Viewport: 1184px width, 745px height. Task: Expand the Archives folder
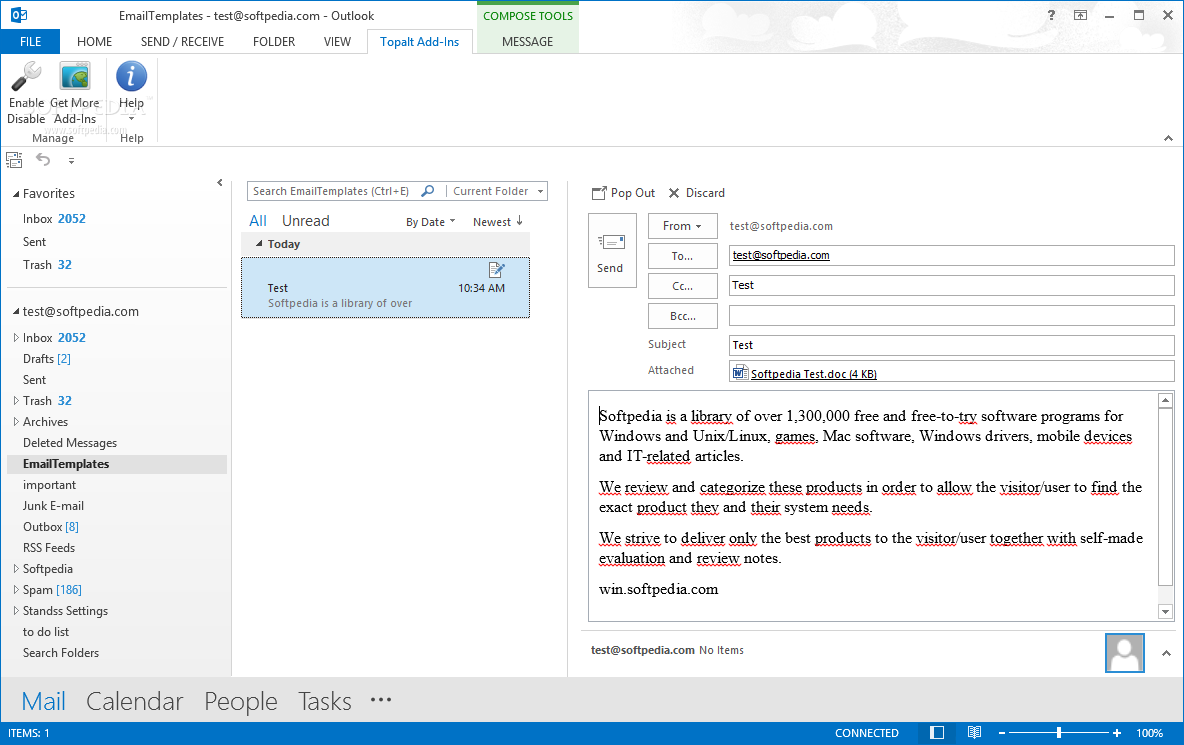[16, 422]
